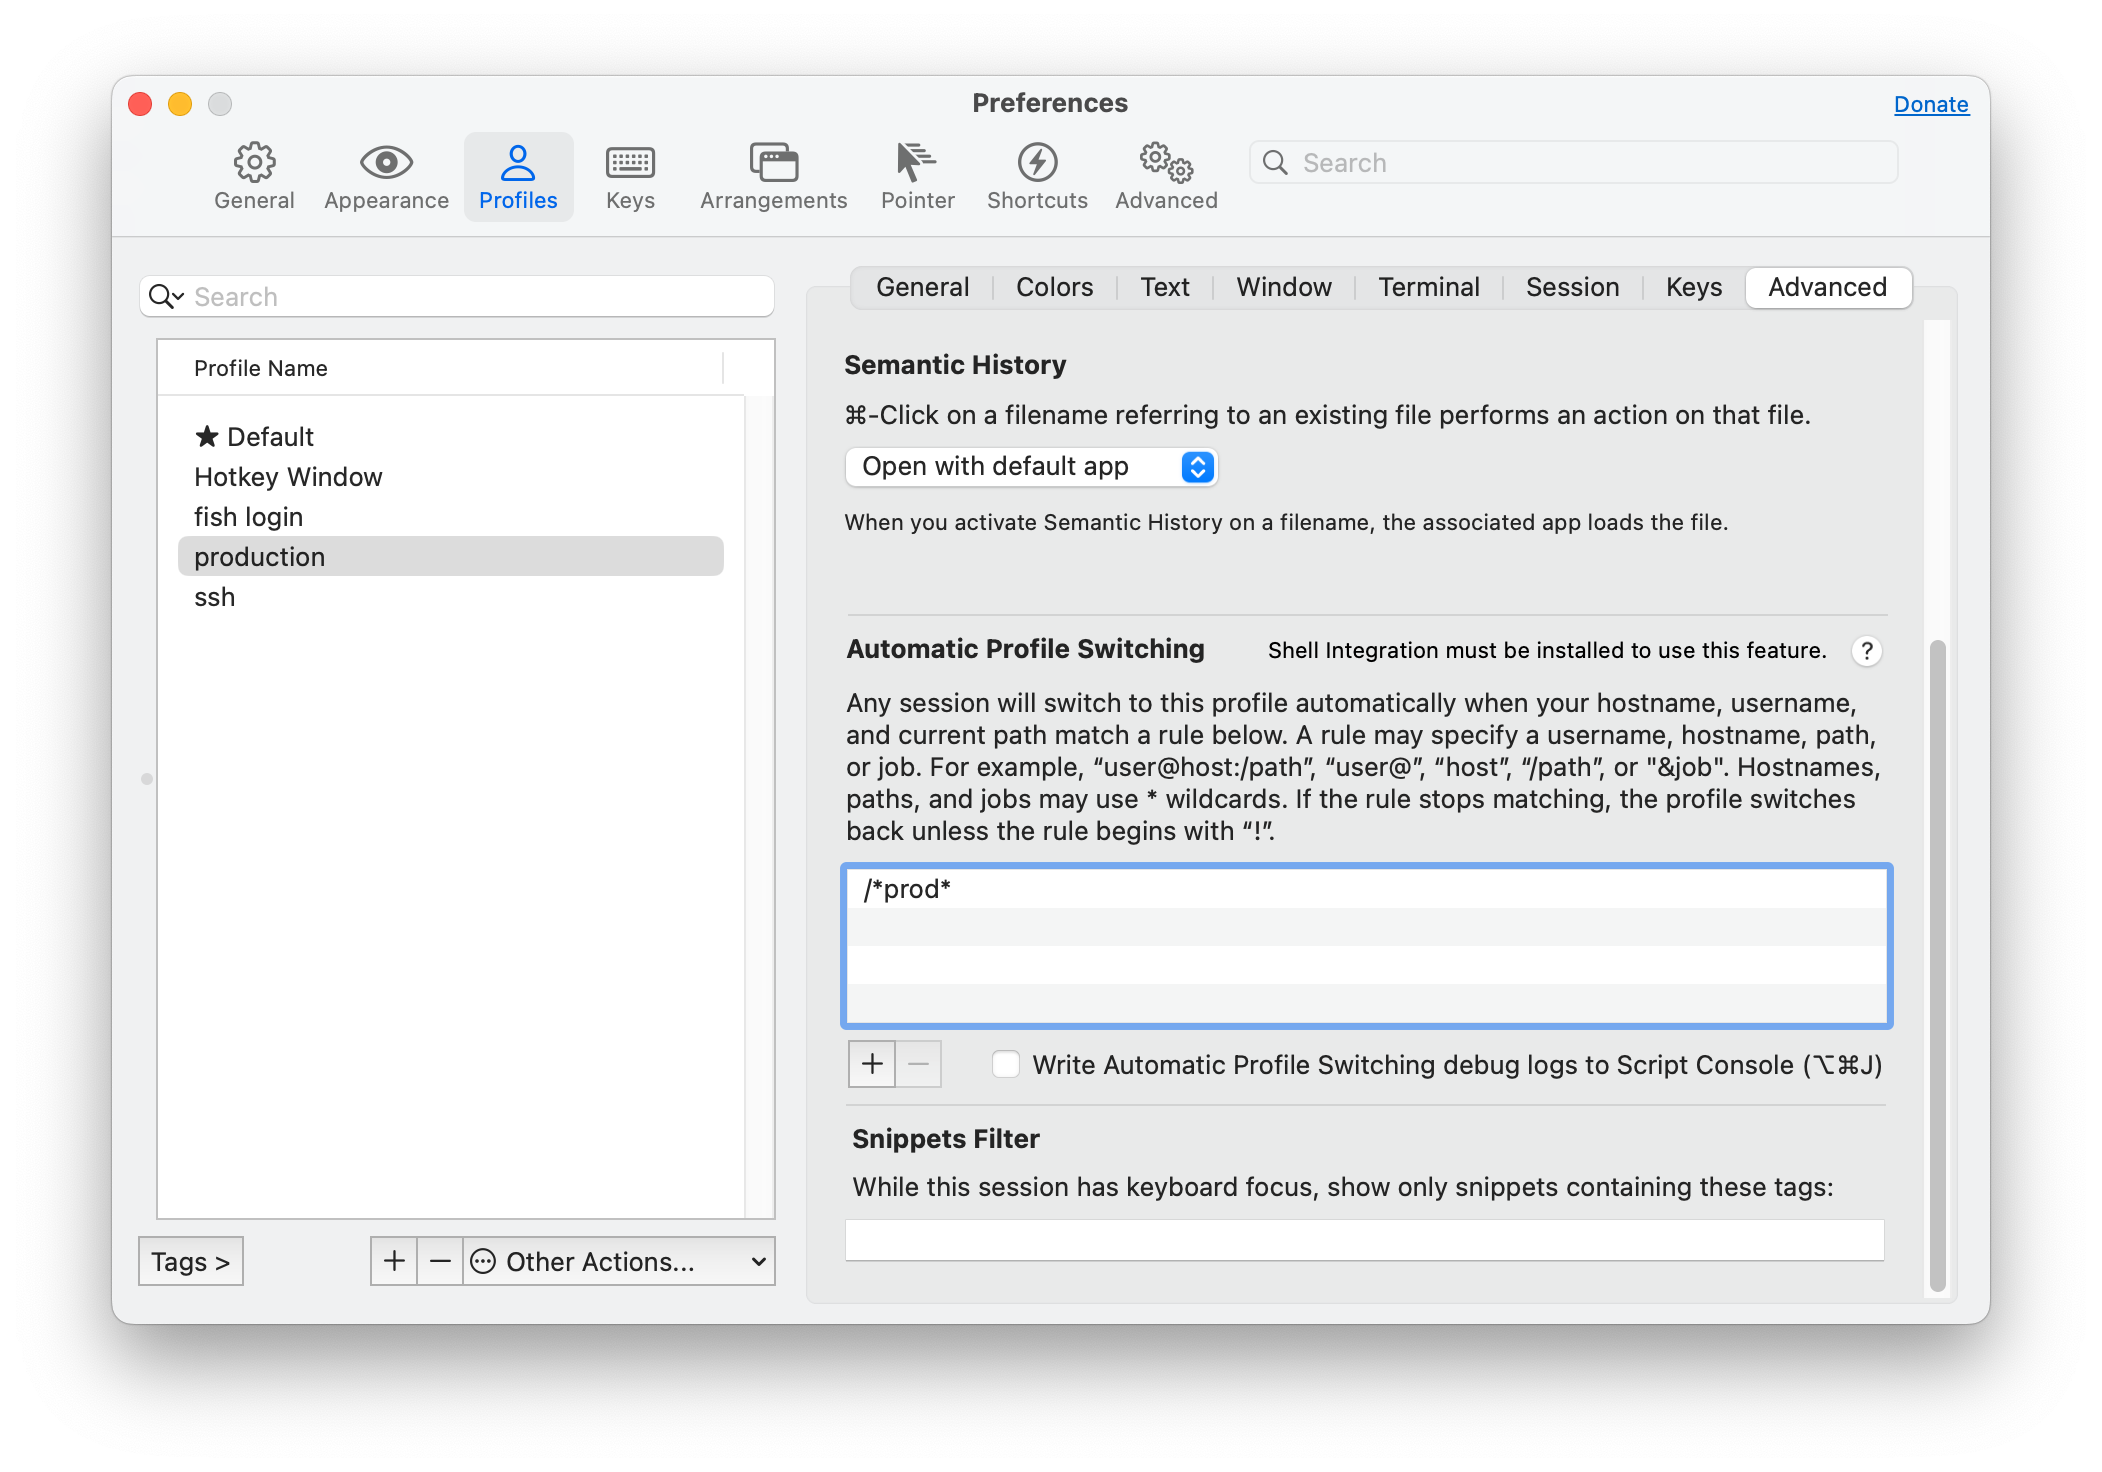The height and width of the screenshot is (1472, 2102).
Task: Expand the Semantic History action dropdown
Action: coord(1031,467)
